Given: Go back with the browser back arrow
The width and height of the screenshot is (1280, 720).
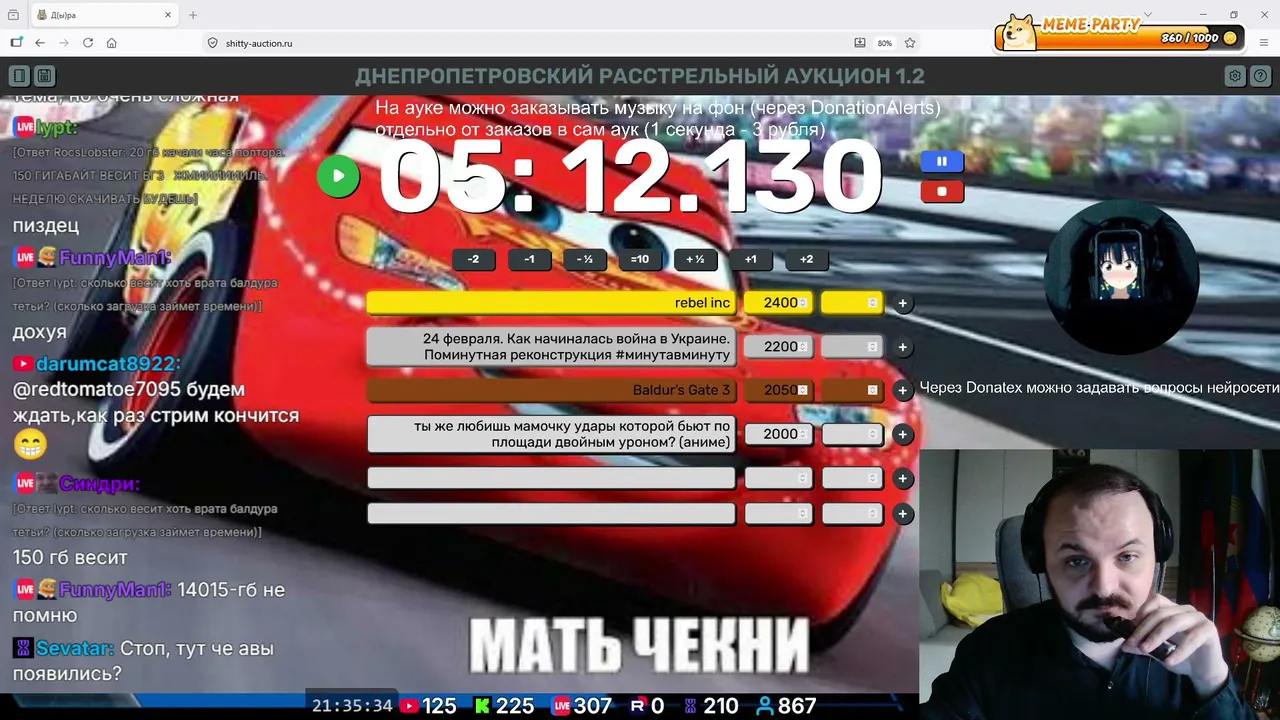Looking at the screenshot, I should [x=40, y=43].
